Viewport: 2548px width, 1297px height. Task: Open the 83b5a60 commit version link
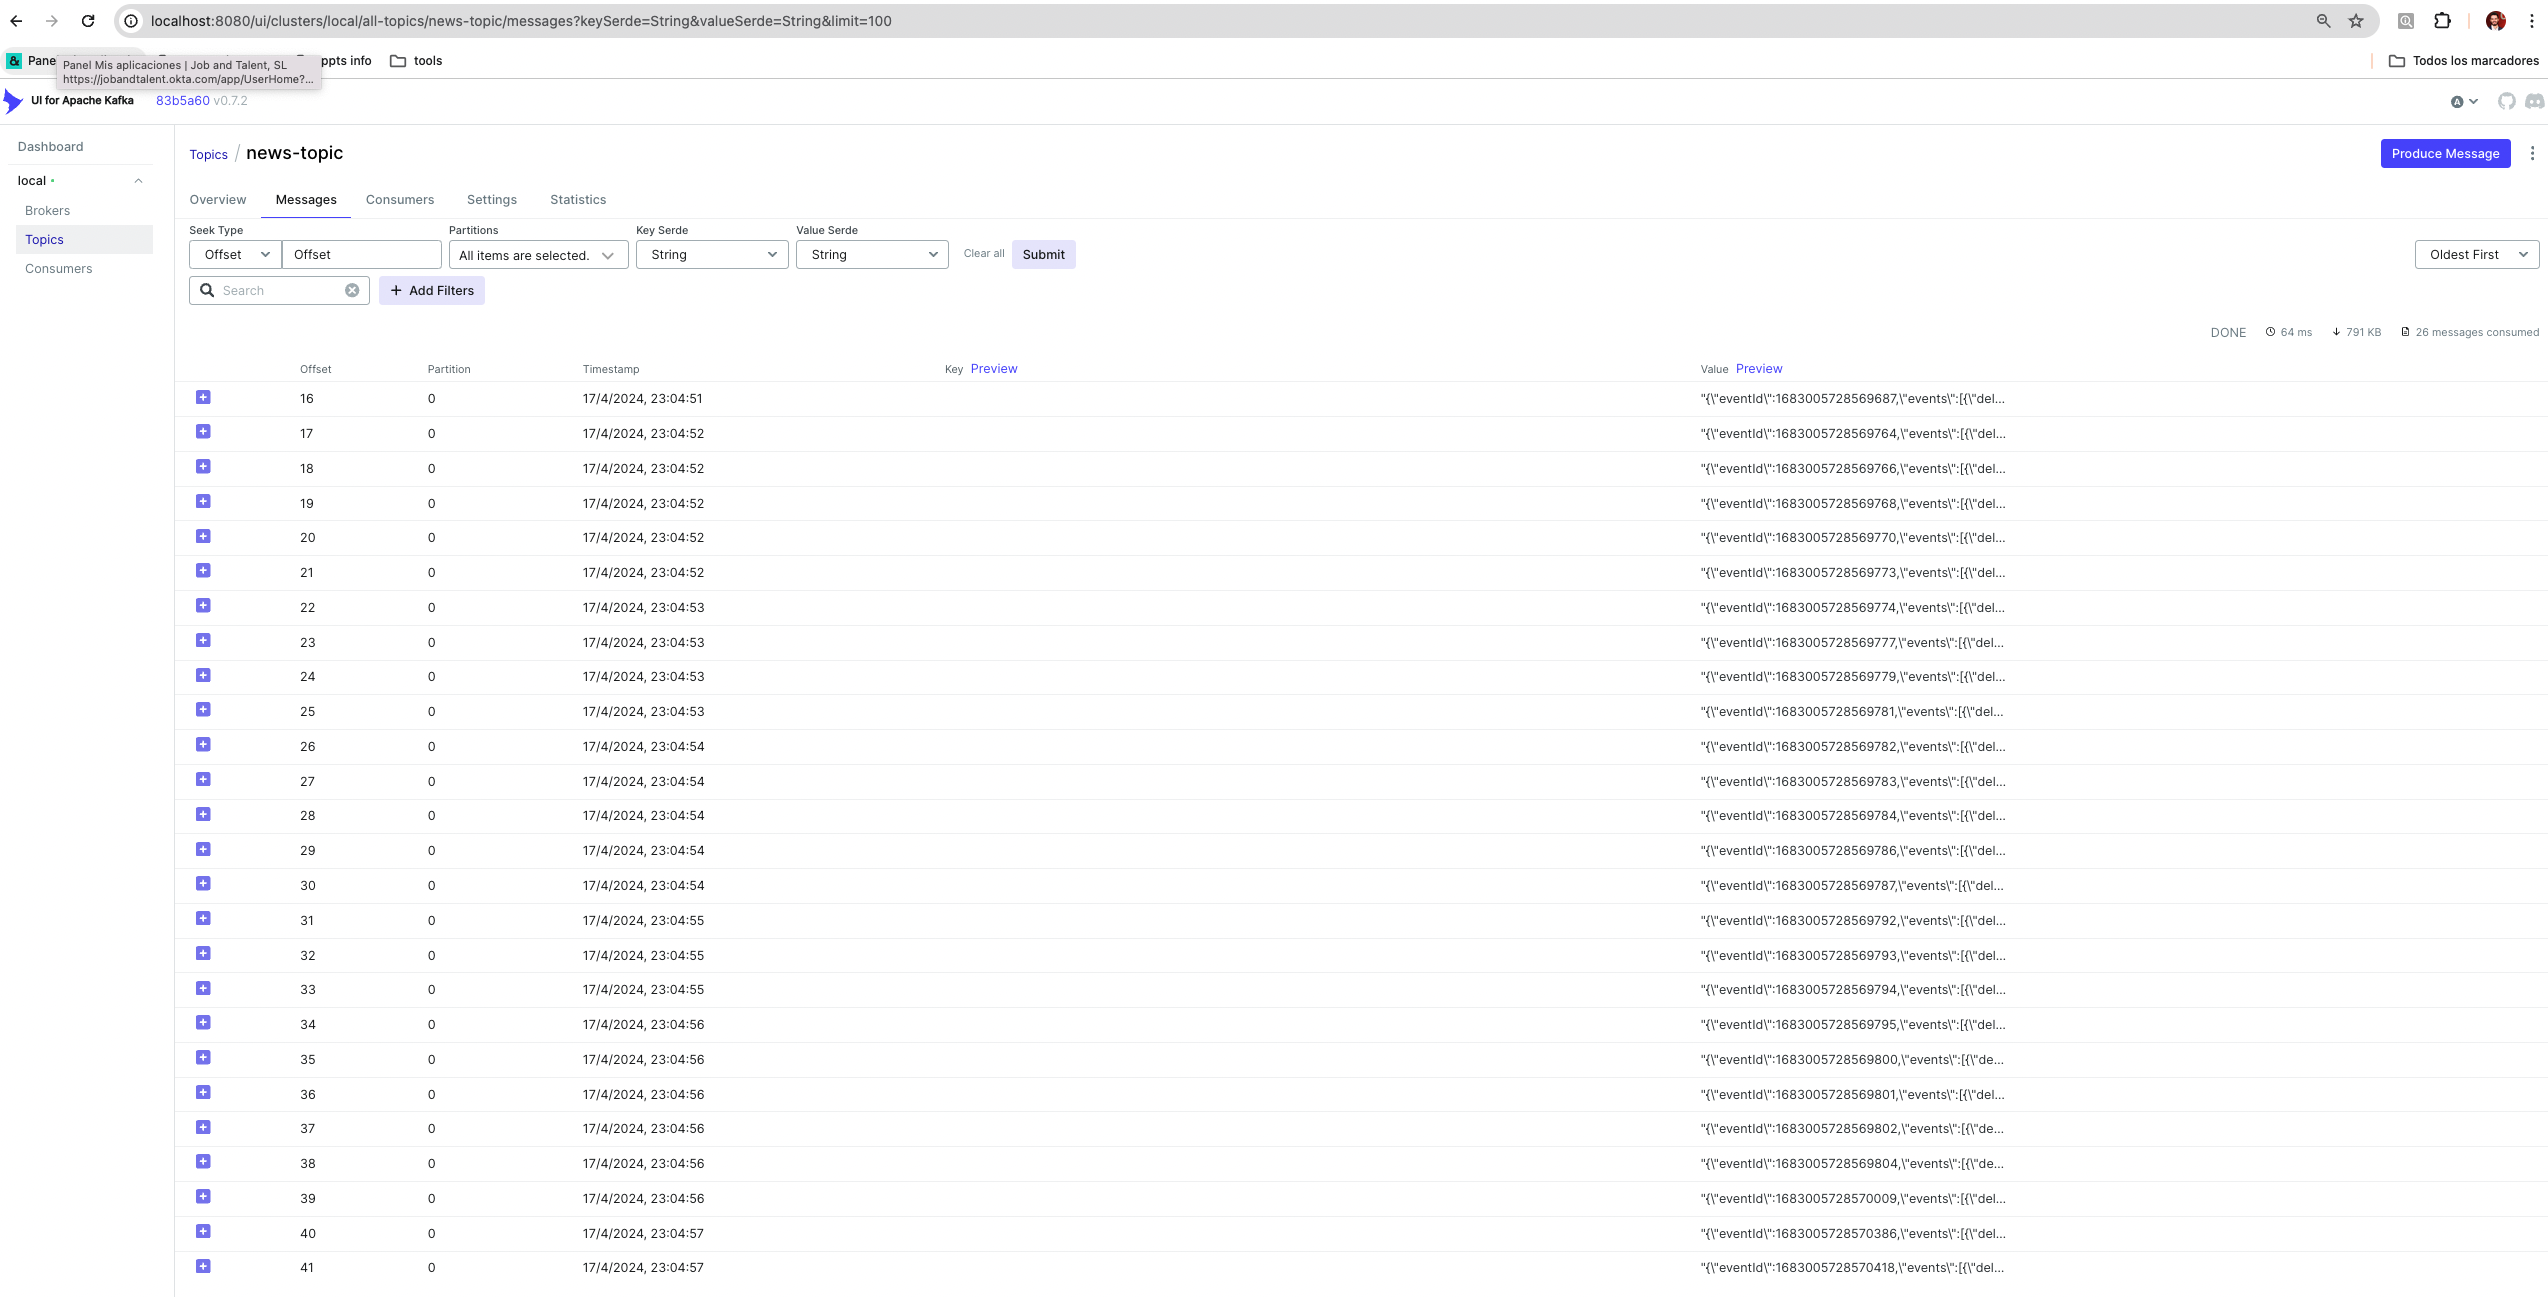tap(182, 101)
